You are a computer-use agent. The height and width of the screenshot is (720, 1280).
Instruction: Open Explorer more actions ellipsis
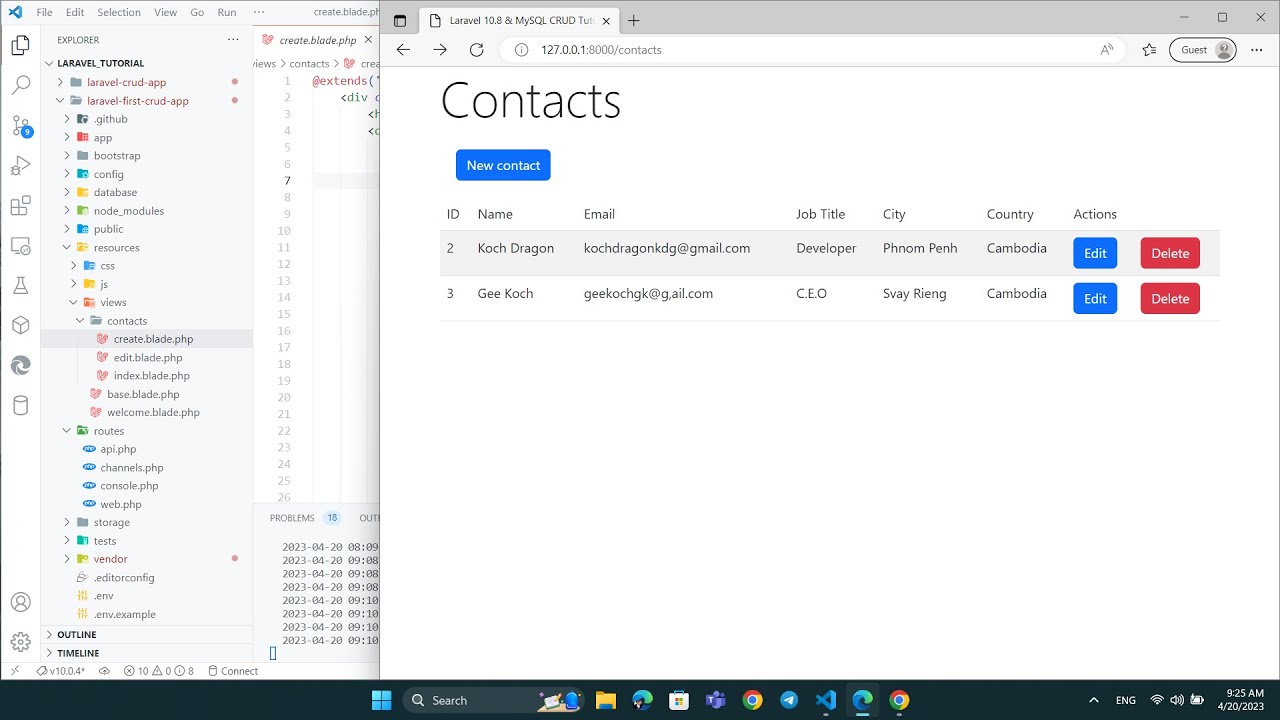[x=233, y=40]
